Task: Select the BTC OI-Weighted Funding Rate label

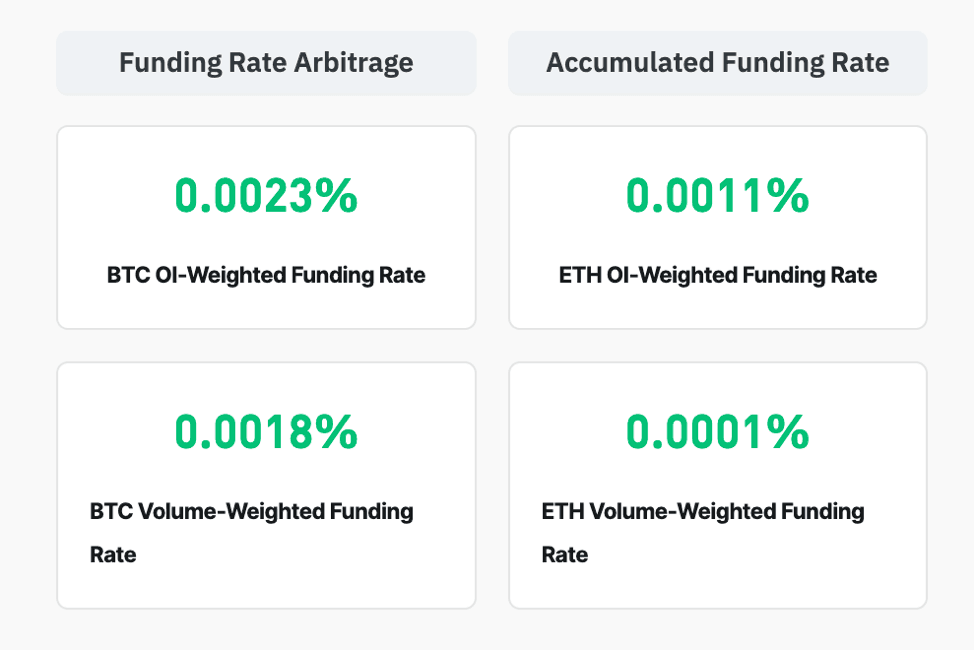Action: point(266,275)
